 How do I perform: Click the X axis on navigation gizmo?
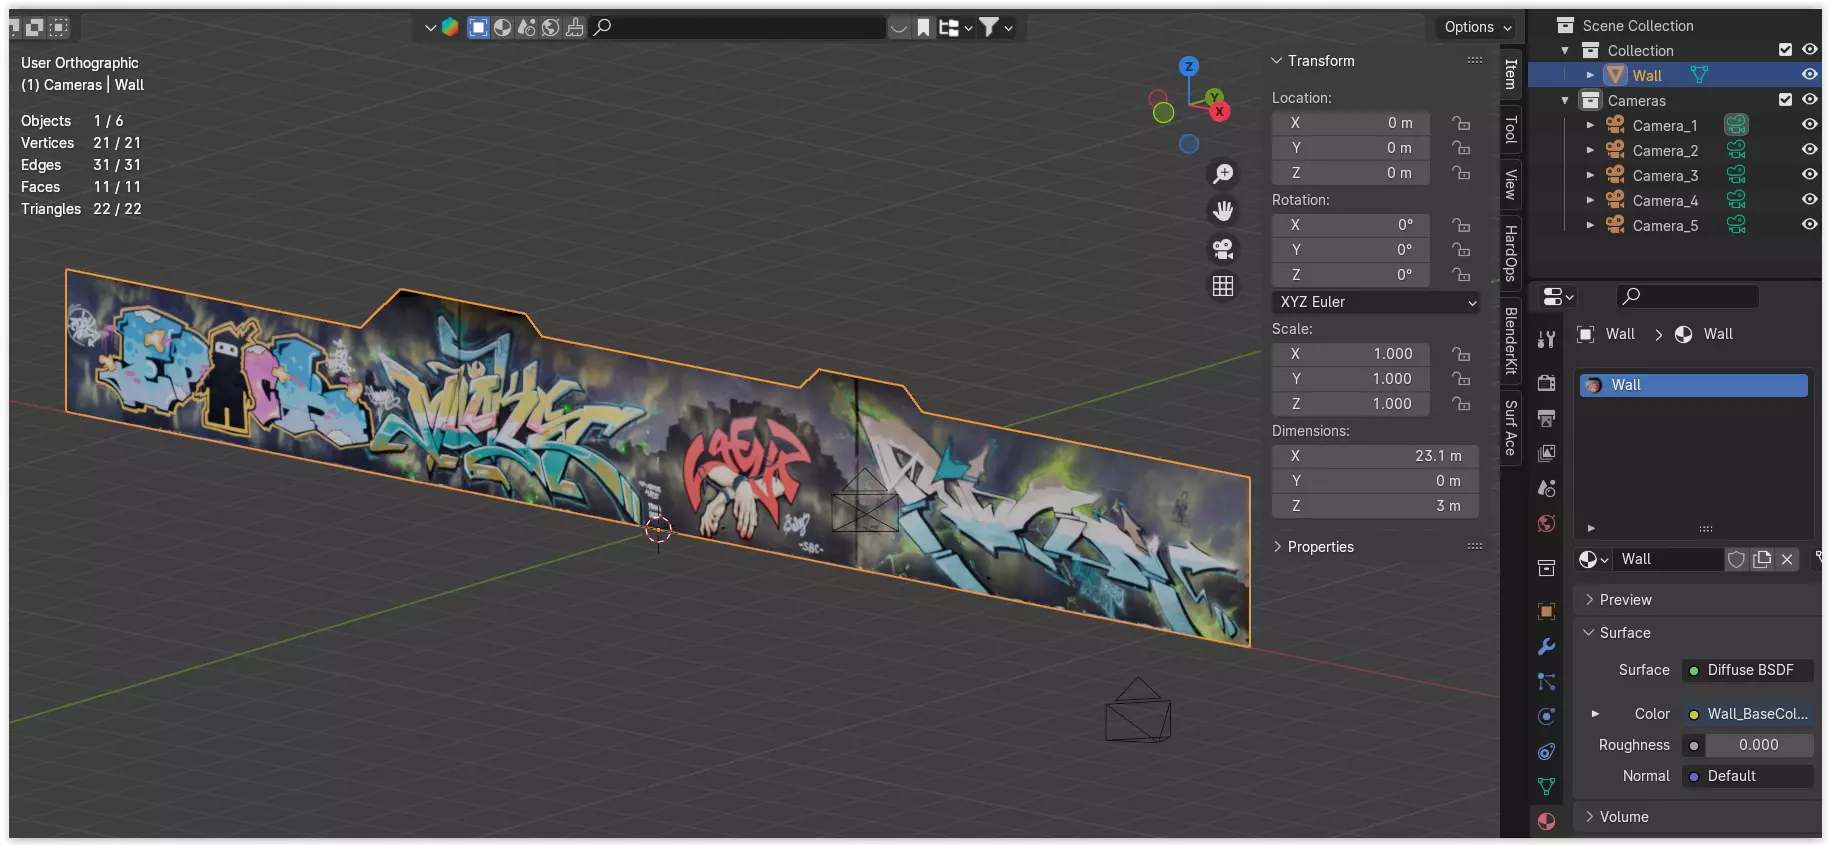(1220, 112)
